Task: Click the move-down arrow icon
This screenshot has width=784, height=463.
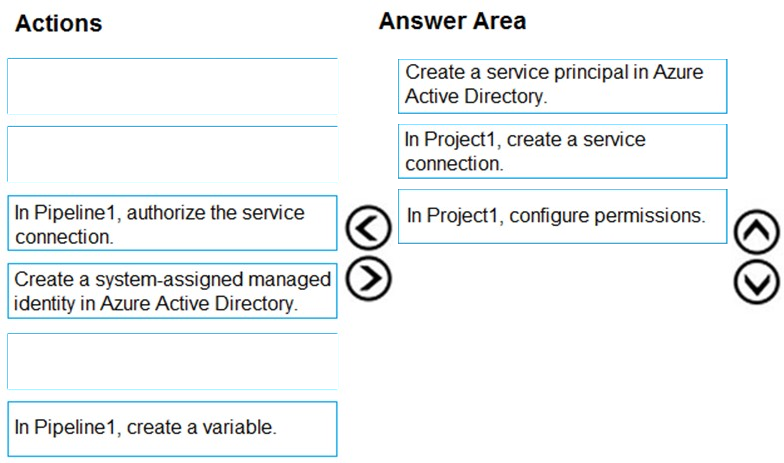Action: (x=756, y=282)
